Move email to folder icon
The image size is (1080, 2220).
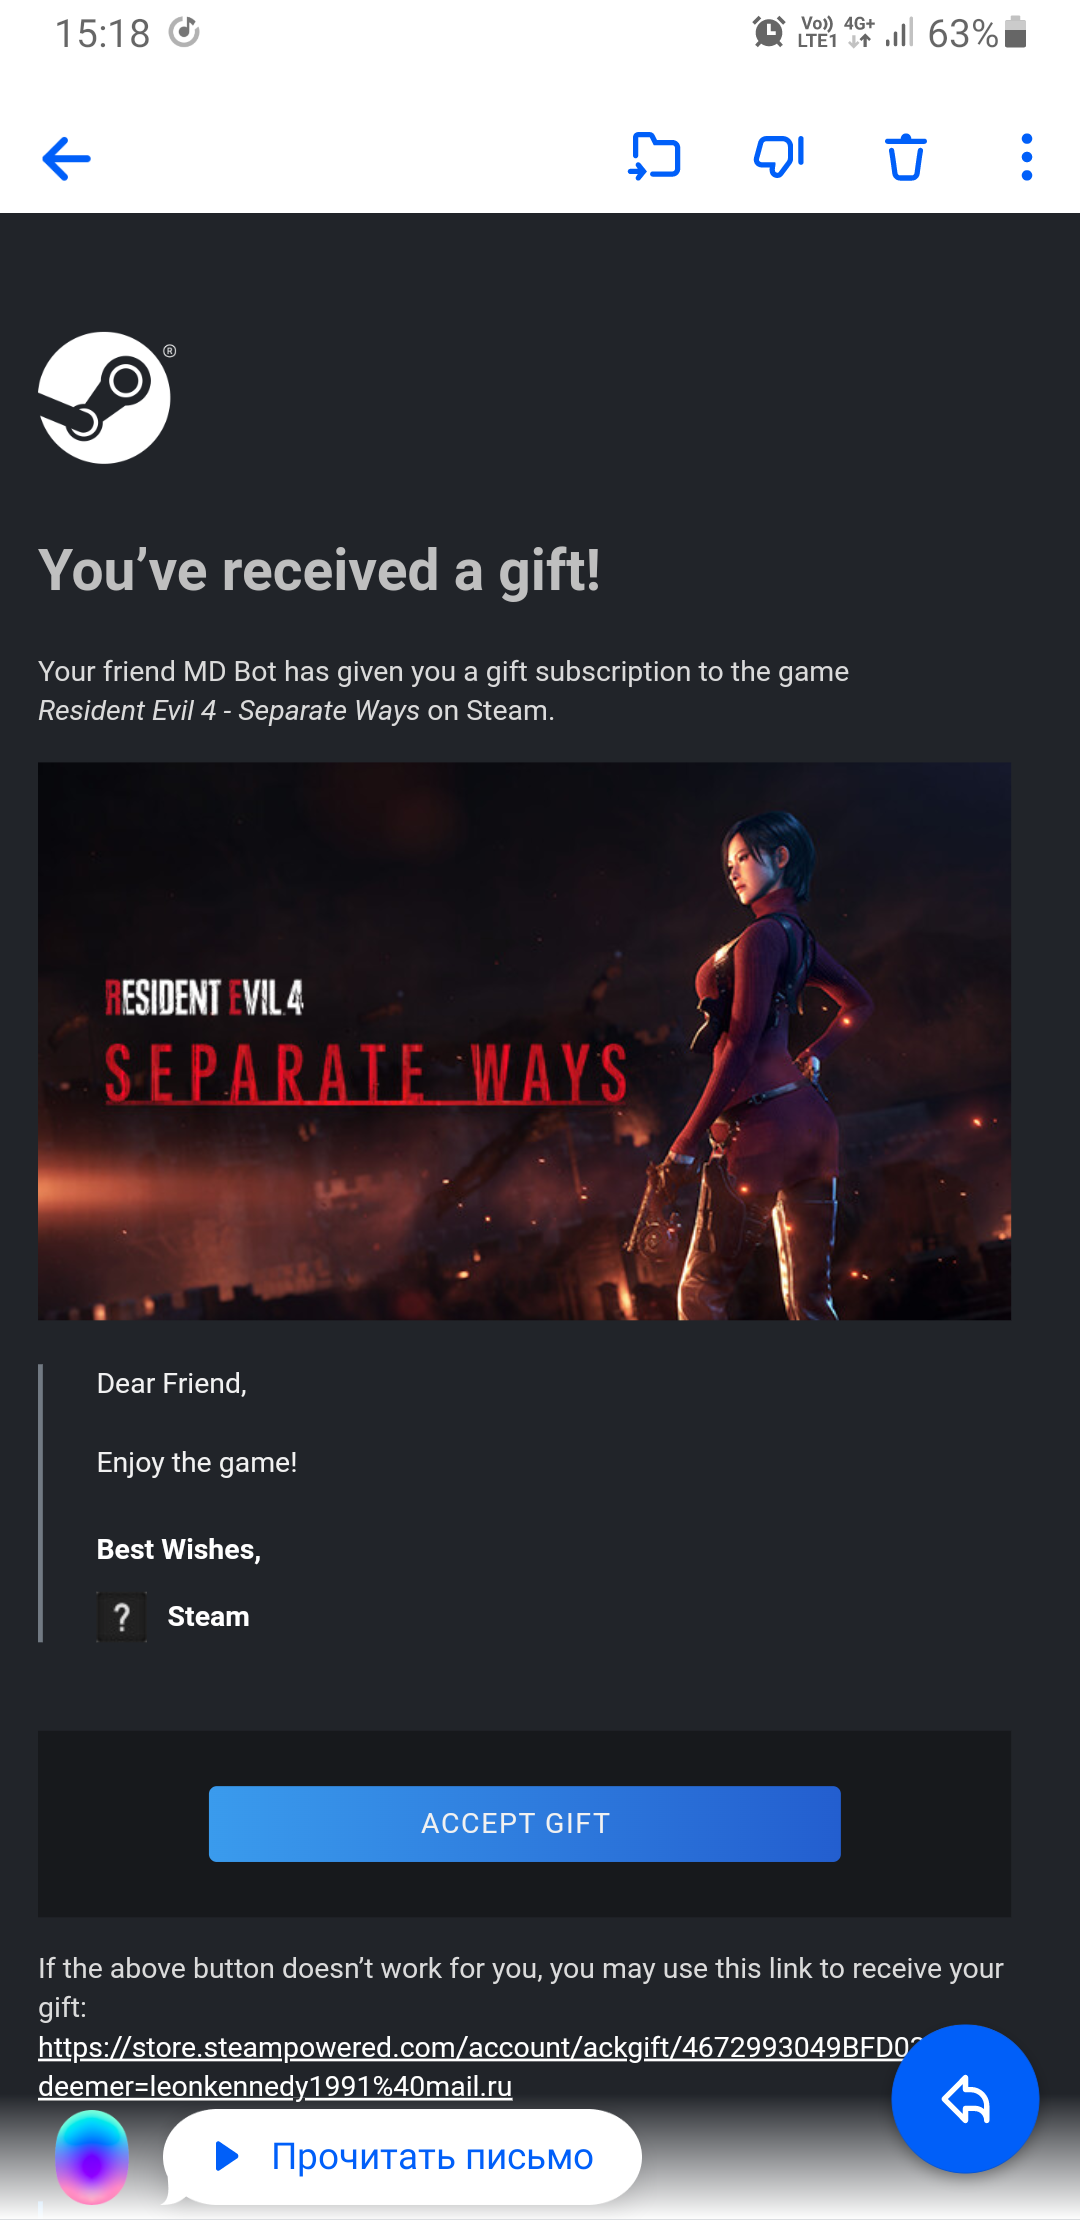pyautogui.click(x=654, y=157)
